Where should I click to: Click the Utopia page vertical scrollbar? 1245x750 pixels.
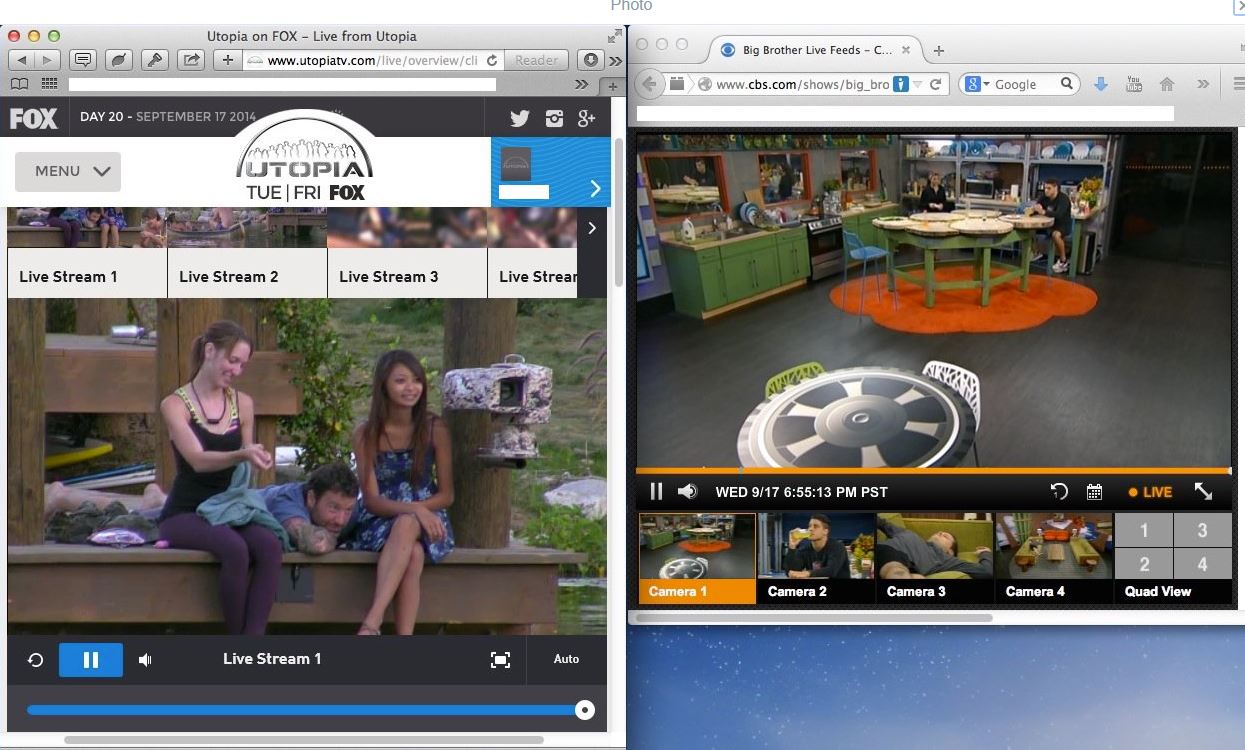[x=618, y=210]
